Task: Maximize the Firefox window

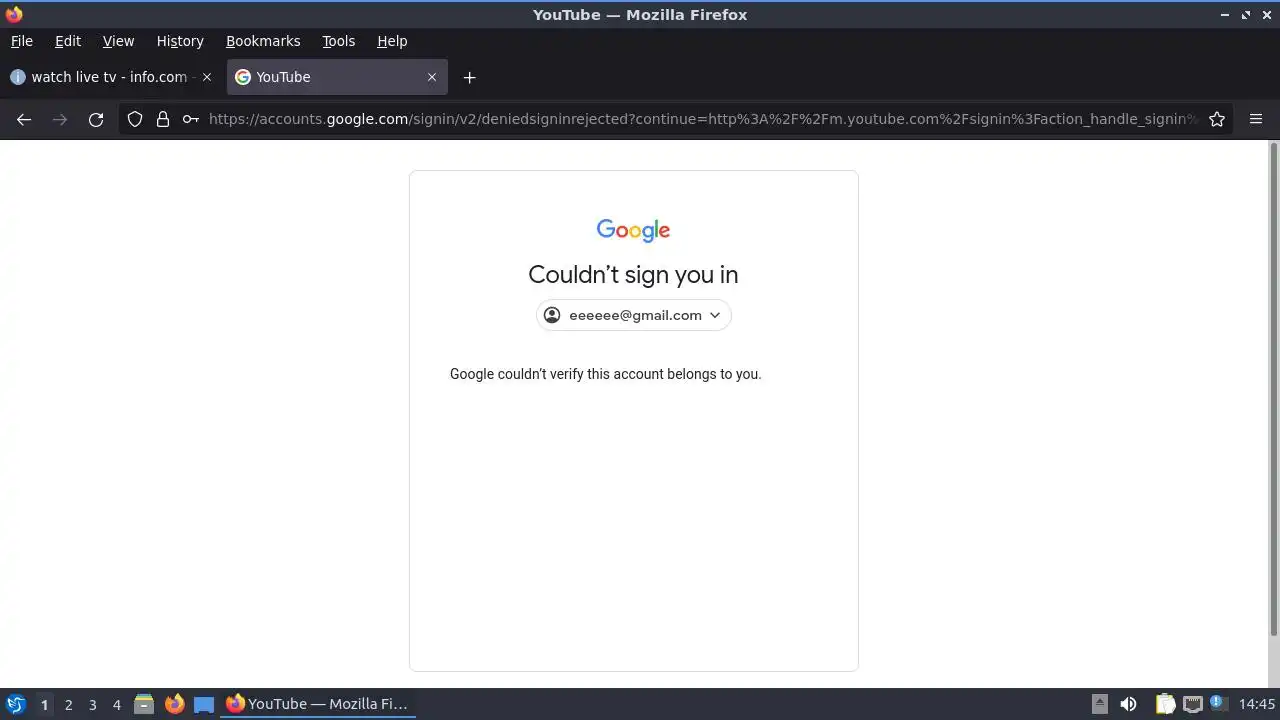Action: click(1246, 15)
